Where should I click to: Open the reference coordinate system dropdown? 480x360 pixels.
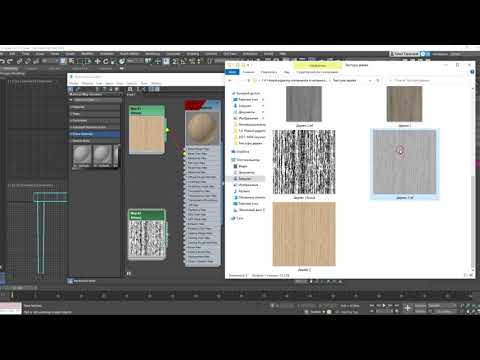(x=135, y=61)
